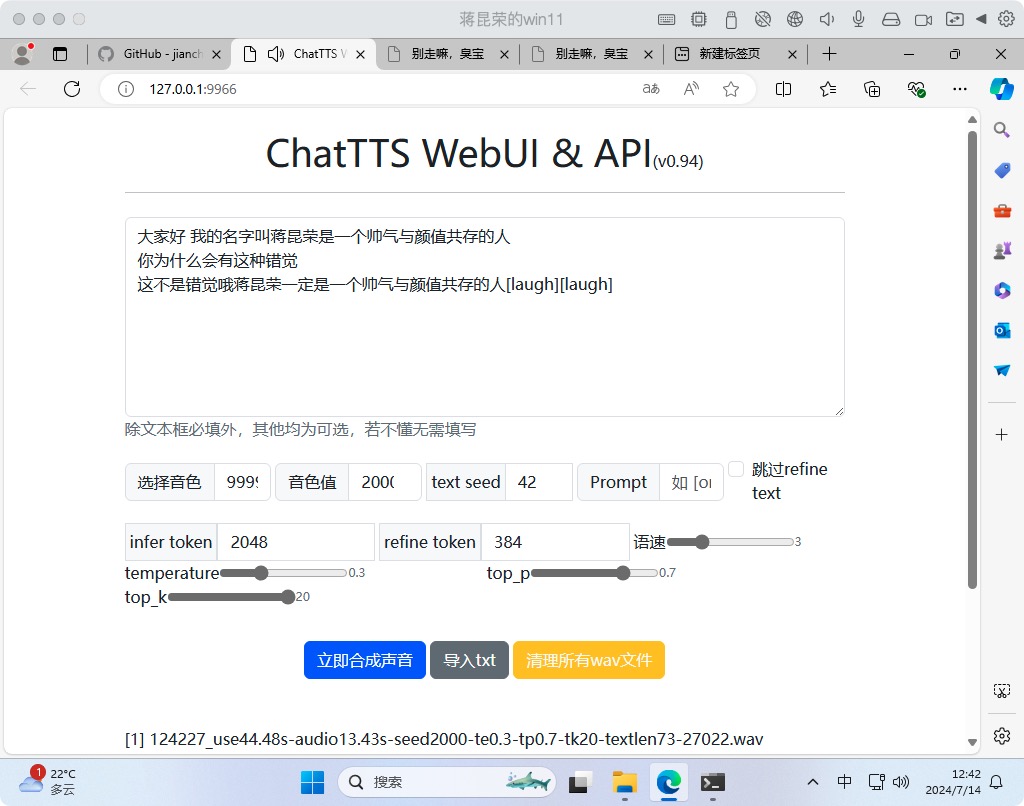Click the keyboard icon in the VM toolbar
Image resolution: width=1024 pixels, height=806 pixels.
pyautogui.click(x=666, y=20)
